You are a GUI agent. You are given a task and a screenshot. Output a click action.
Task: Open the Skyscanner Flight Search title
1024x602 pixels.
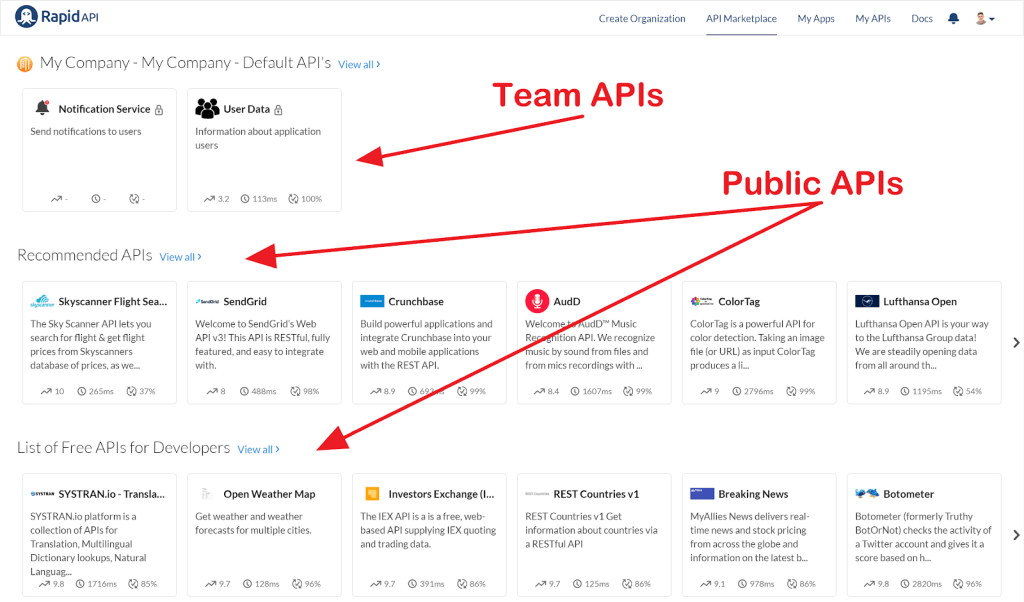pyautogui.click(x=113, y=302)
